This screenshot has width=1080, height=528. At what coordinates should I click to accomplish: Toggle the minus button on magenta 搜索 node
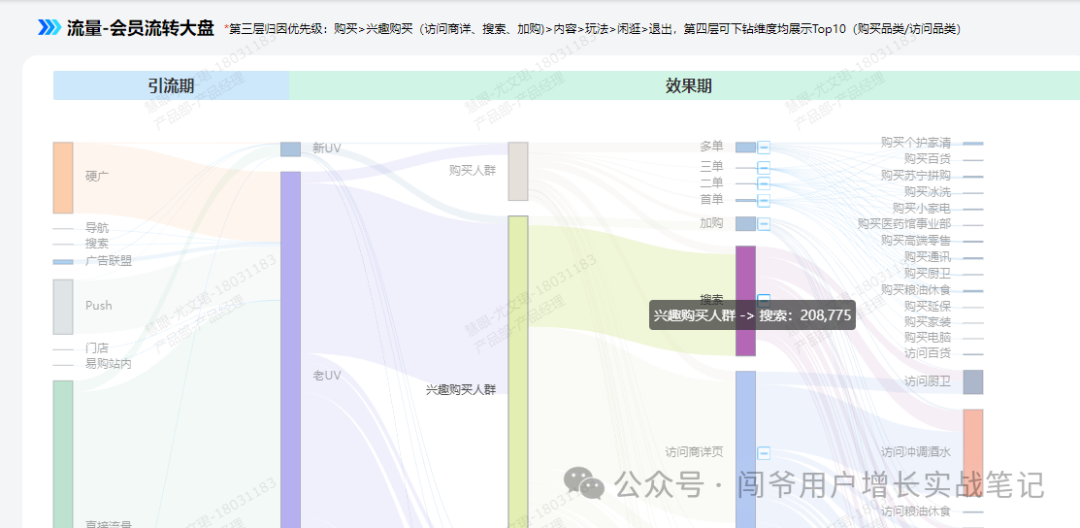pos(764,300)
